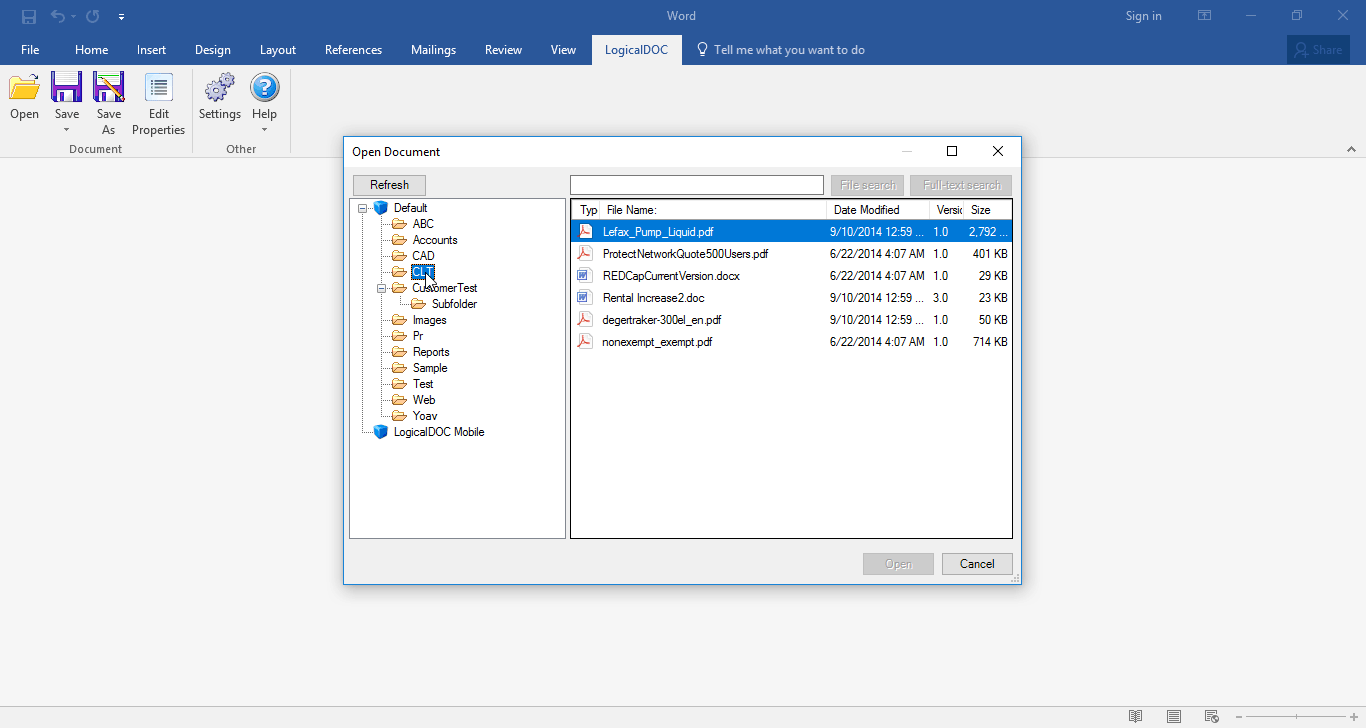
Task: Open Customize Quick Access Toolbar dropdown
Action: [x=121, y=17]
